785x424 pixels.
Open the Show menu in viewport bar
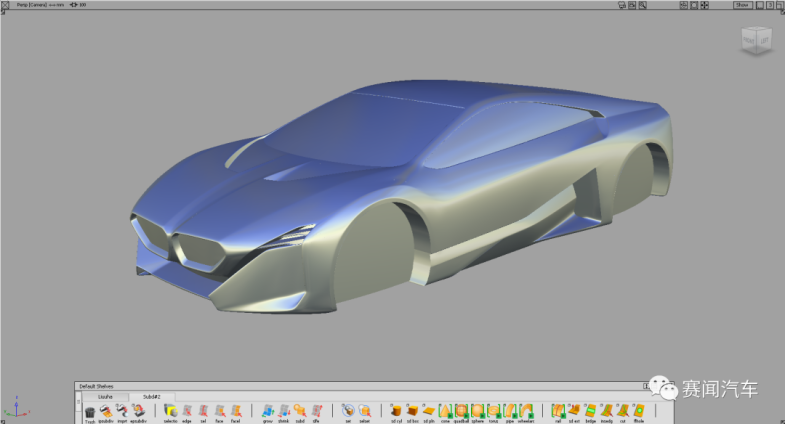point(742,5)
